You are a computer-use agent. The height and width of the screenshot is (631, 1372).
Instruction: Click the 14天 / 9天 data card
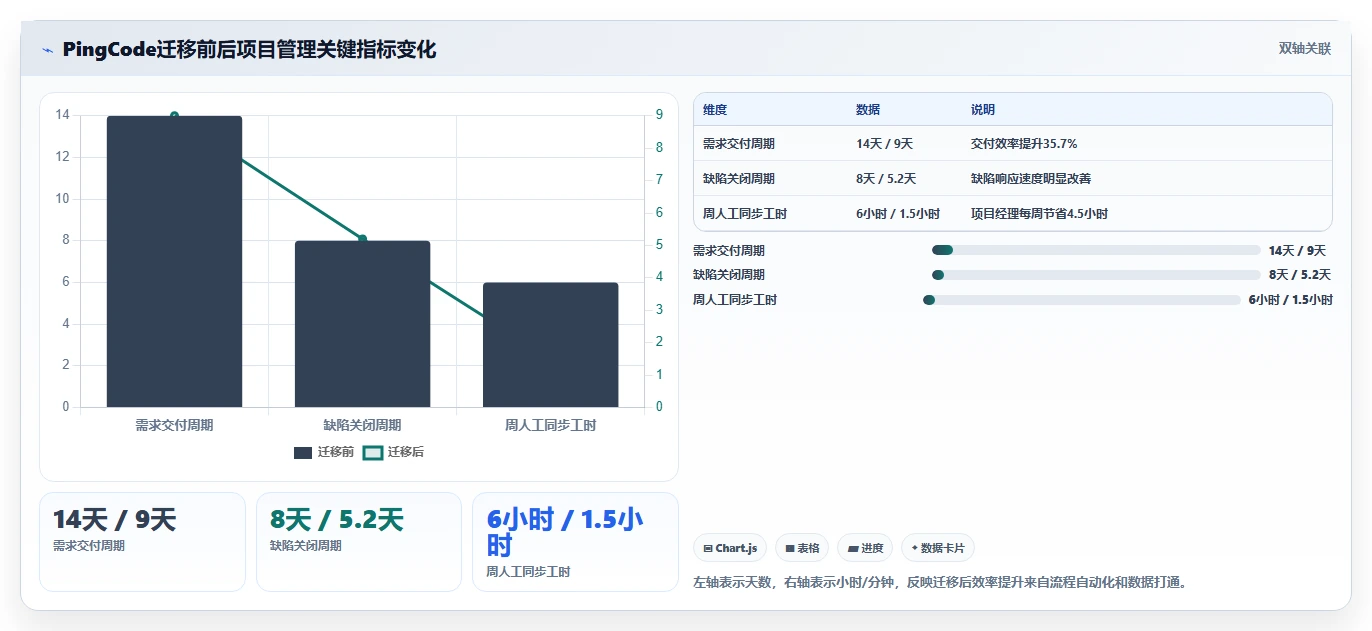[142, 542]
